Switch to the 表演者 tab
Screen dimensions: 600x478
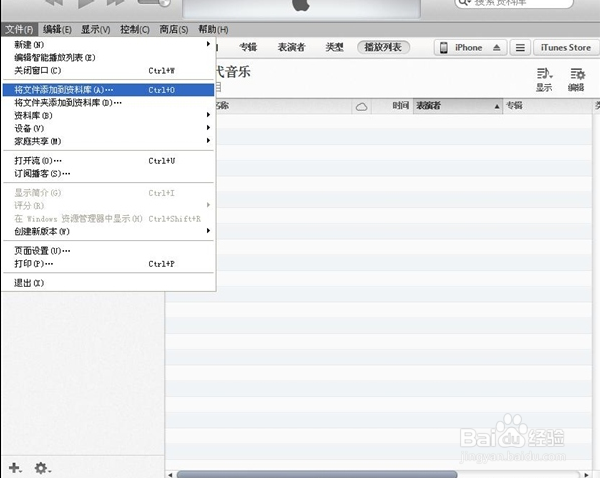point(291,47)
